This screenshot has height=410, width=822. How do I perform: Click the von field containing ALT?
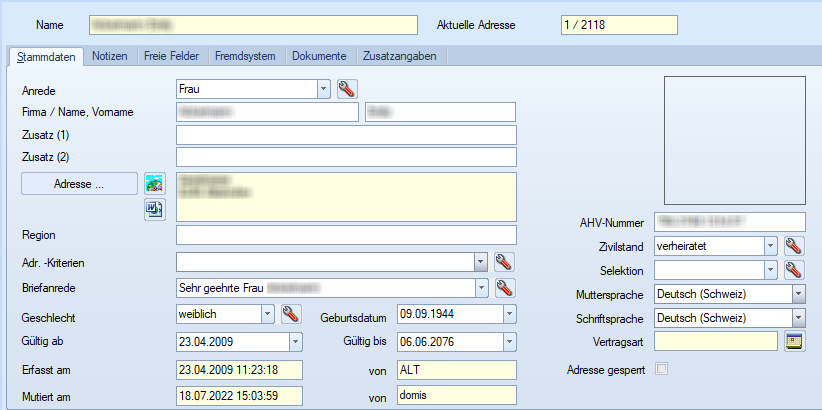coord(457,370)
